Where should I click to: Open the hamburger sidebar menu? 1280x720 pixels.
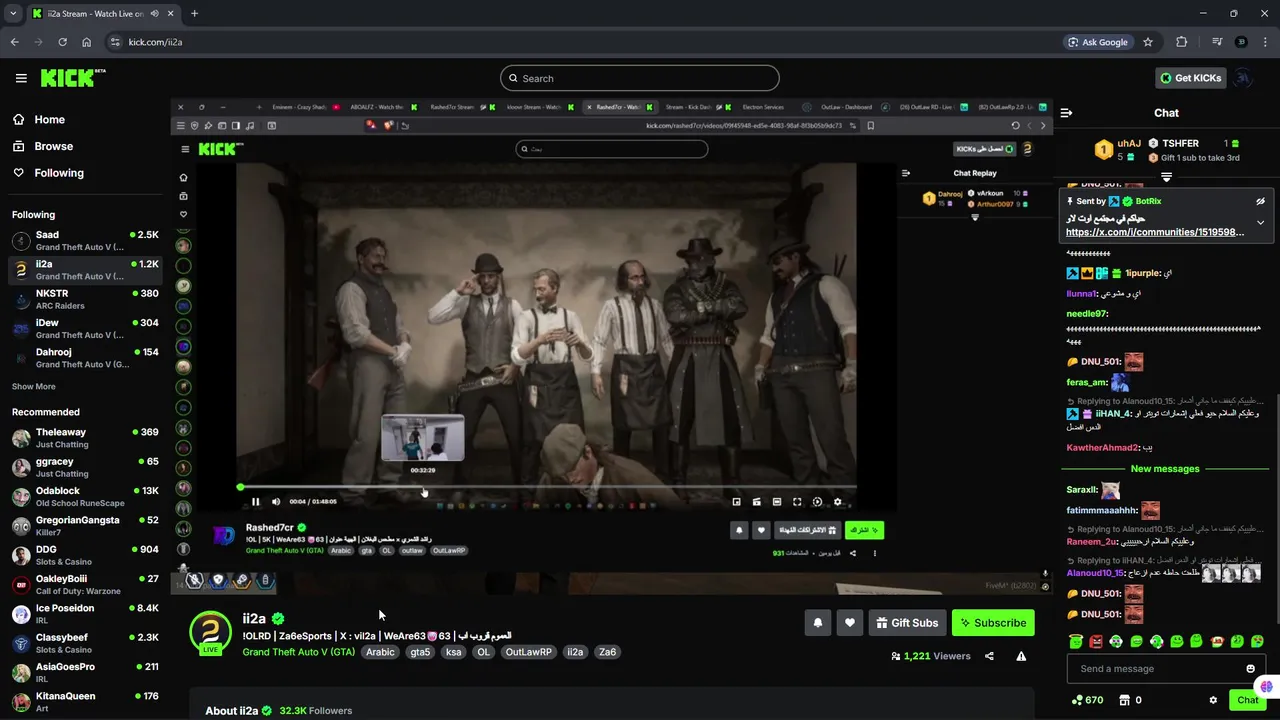pyautogui.click(x=21, y=78)
